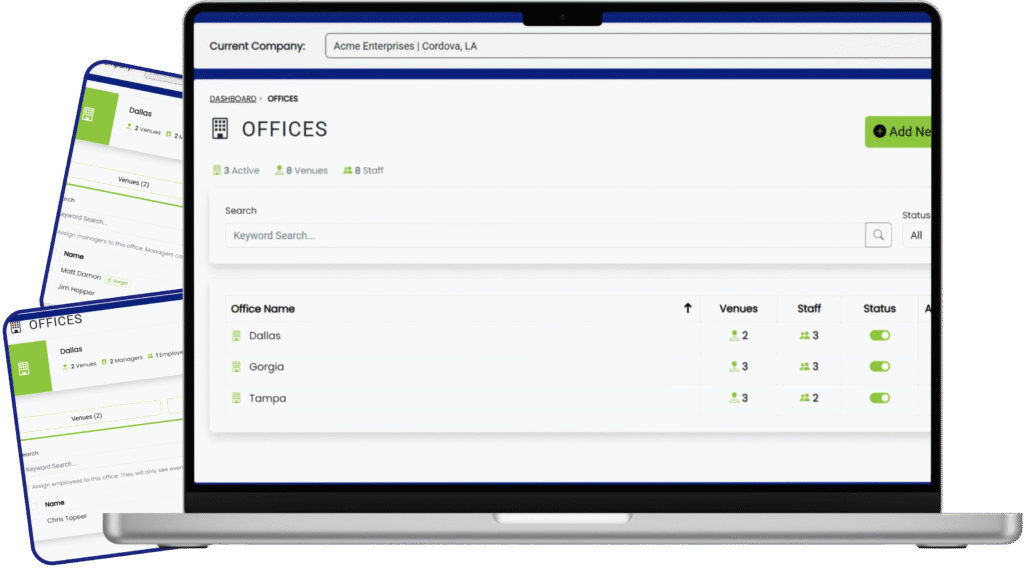Click the Add New button
This screenshot has width=1024, height=568.
(898, 131)
